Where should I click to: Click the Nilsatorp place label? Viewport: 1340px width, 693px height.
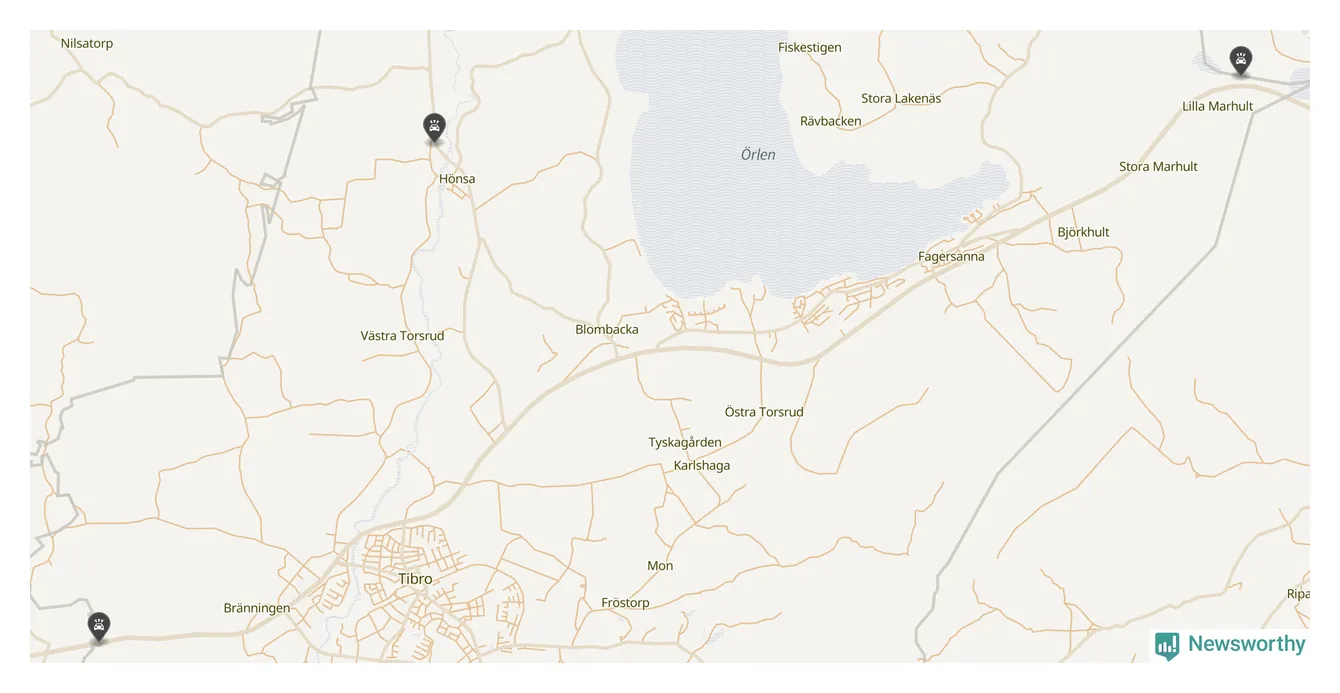pos(87,44)
